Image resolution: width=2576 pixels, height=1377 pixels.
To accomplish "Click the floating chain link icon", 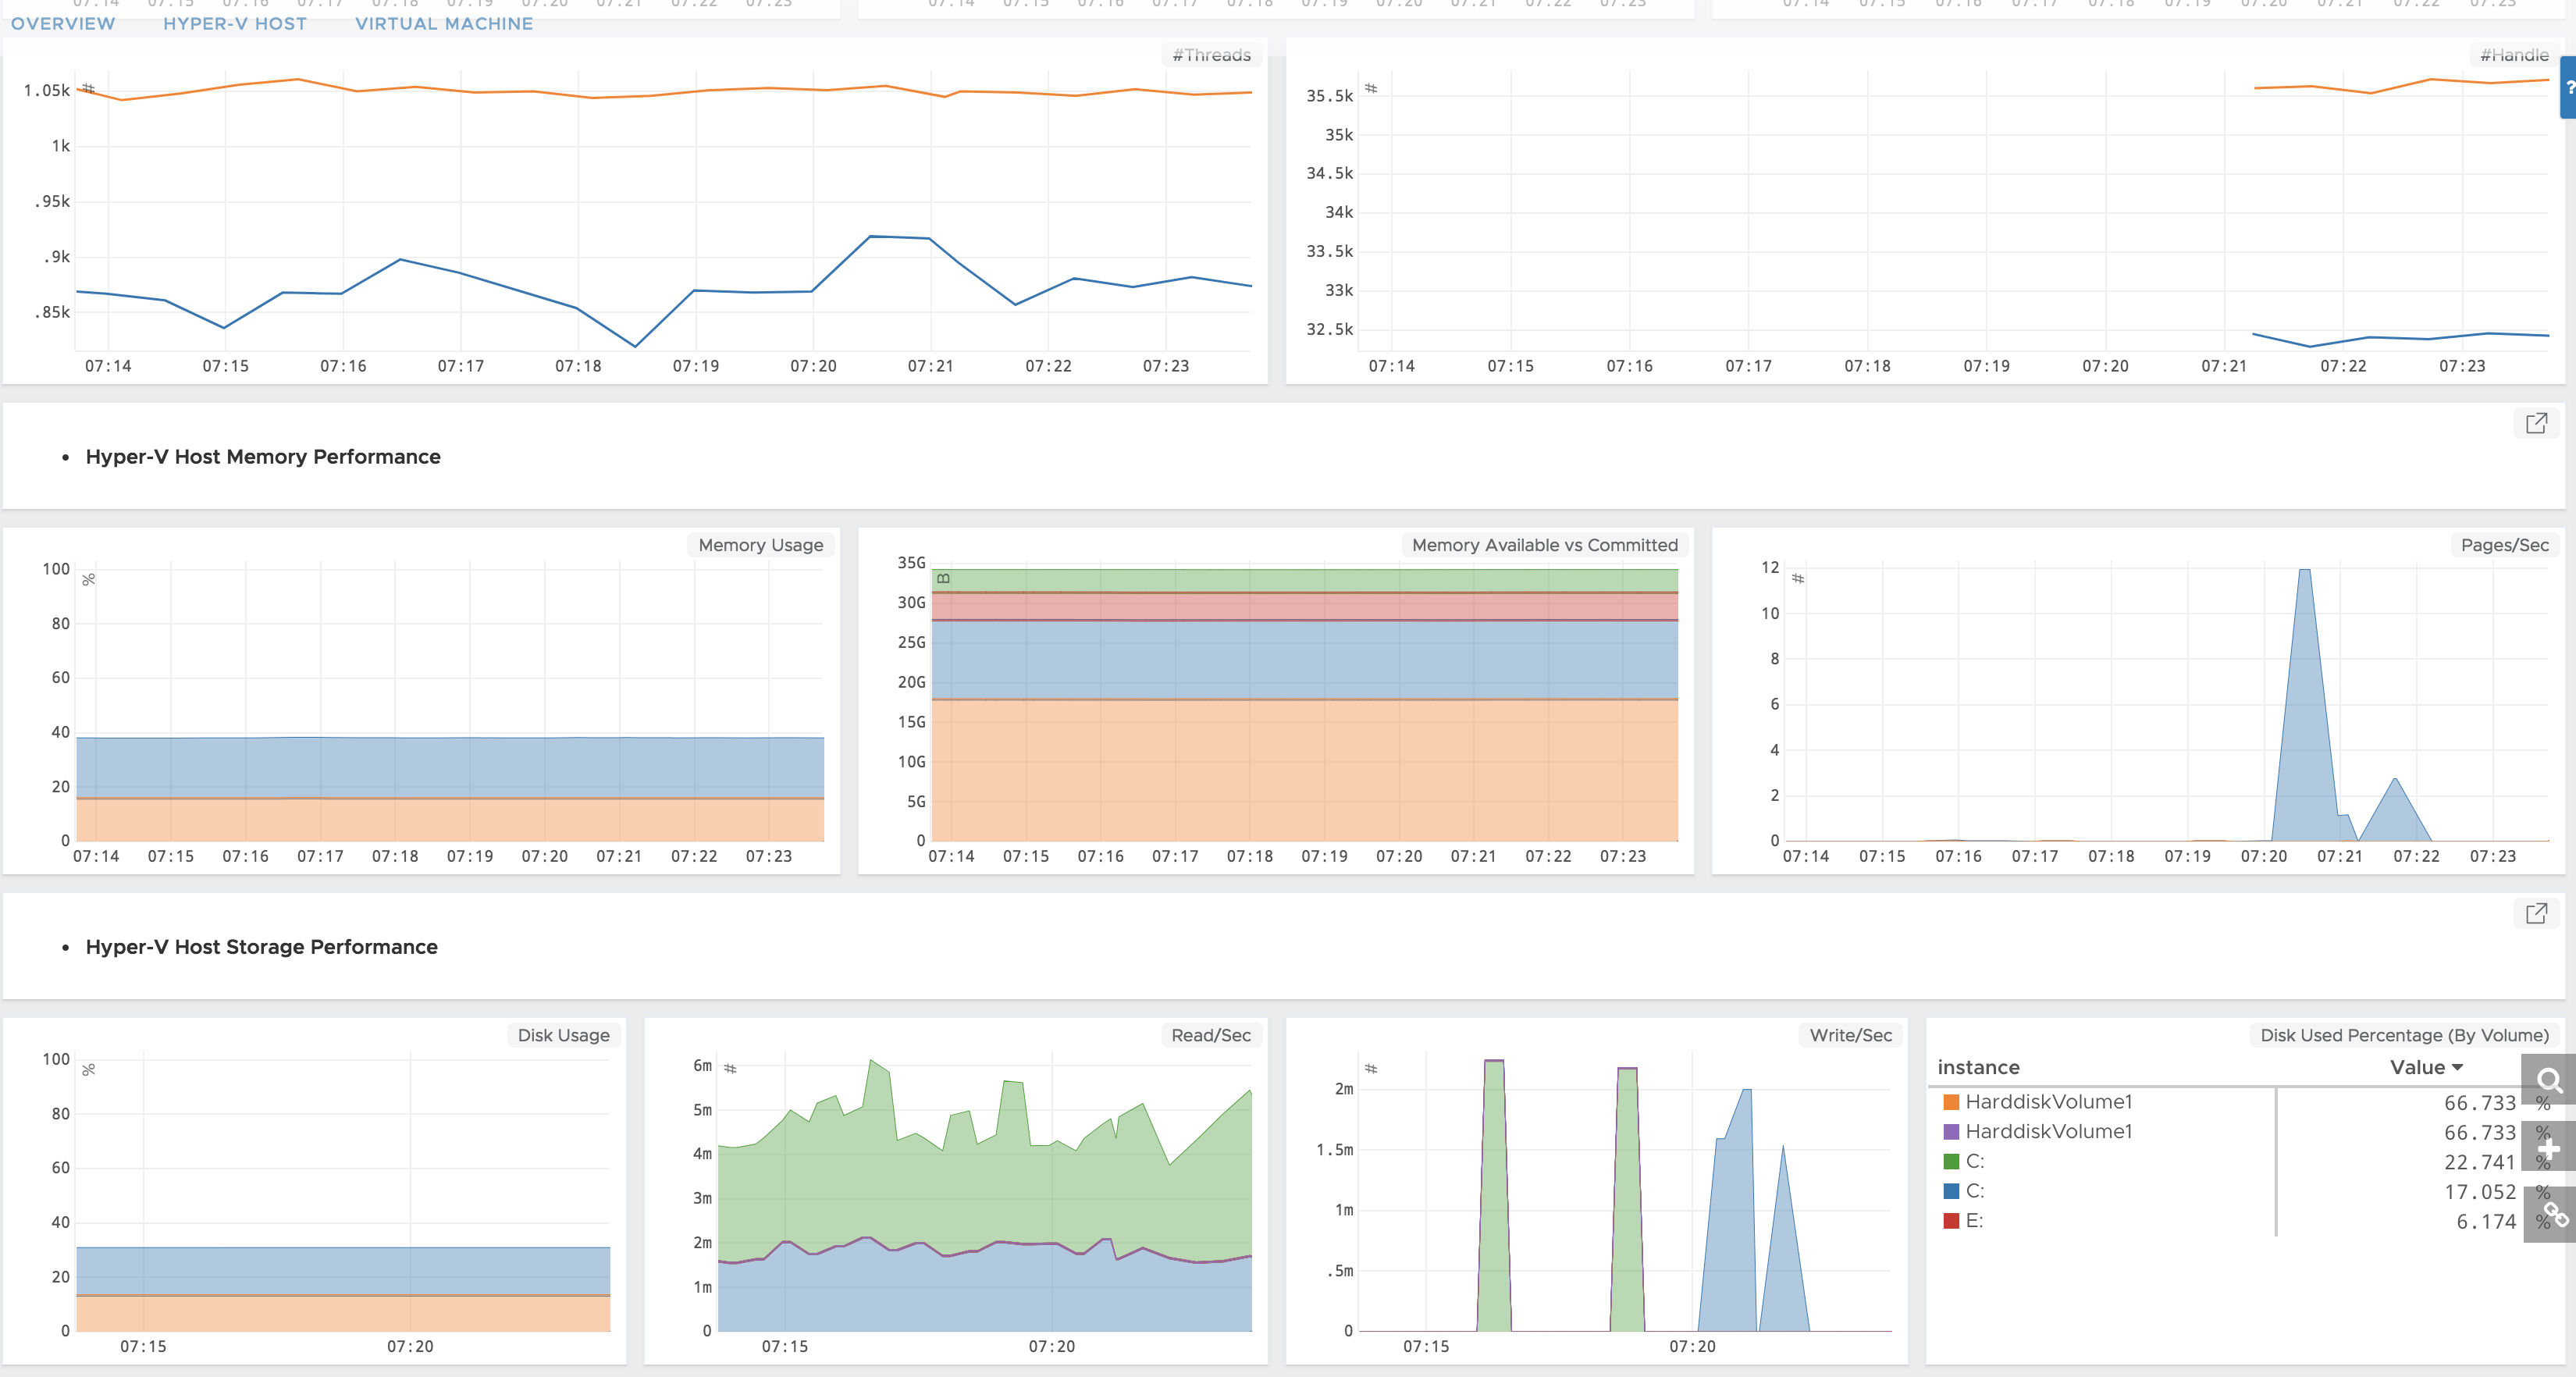I will [2549, 1214].
